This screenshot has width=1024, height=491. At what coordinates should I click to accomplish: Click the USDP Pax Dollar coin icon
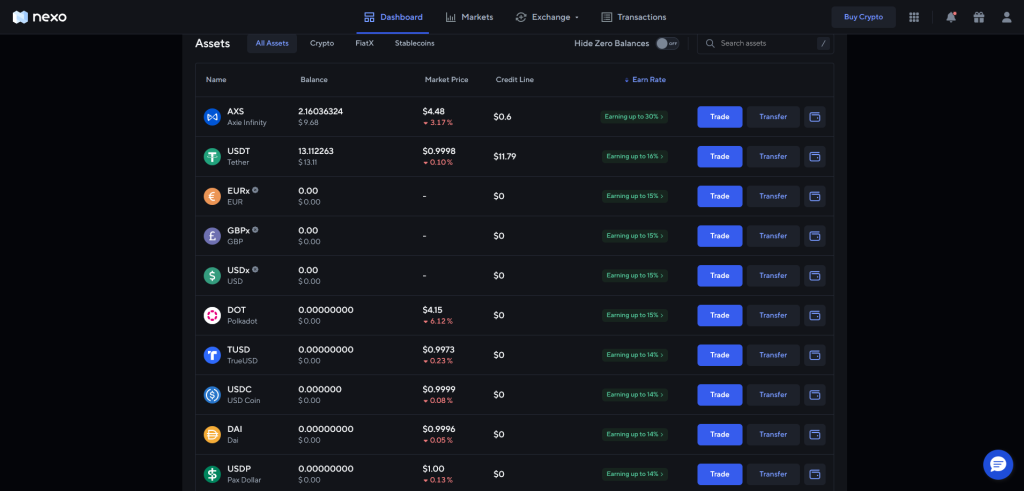tap(212, 474)
